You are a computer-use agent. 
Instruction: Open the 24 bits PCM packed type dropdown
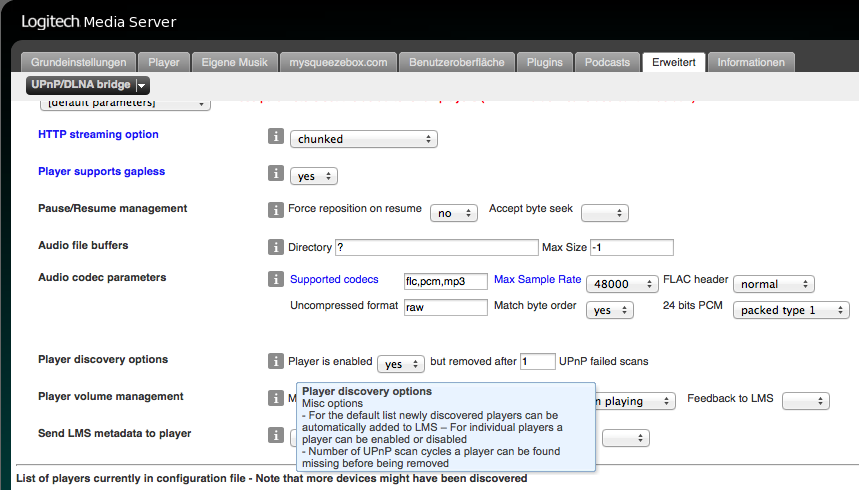pos(790,310)
